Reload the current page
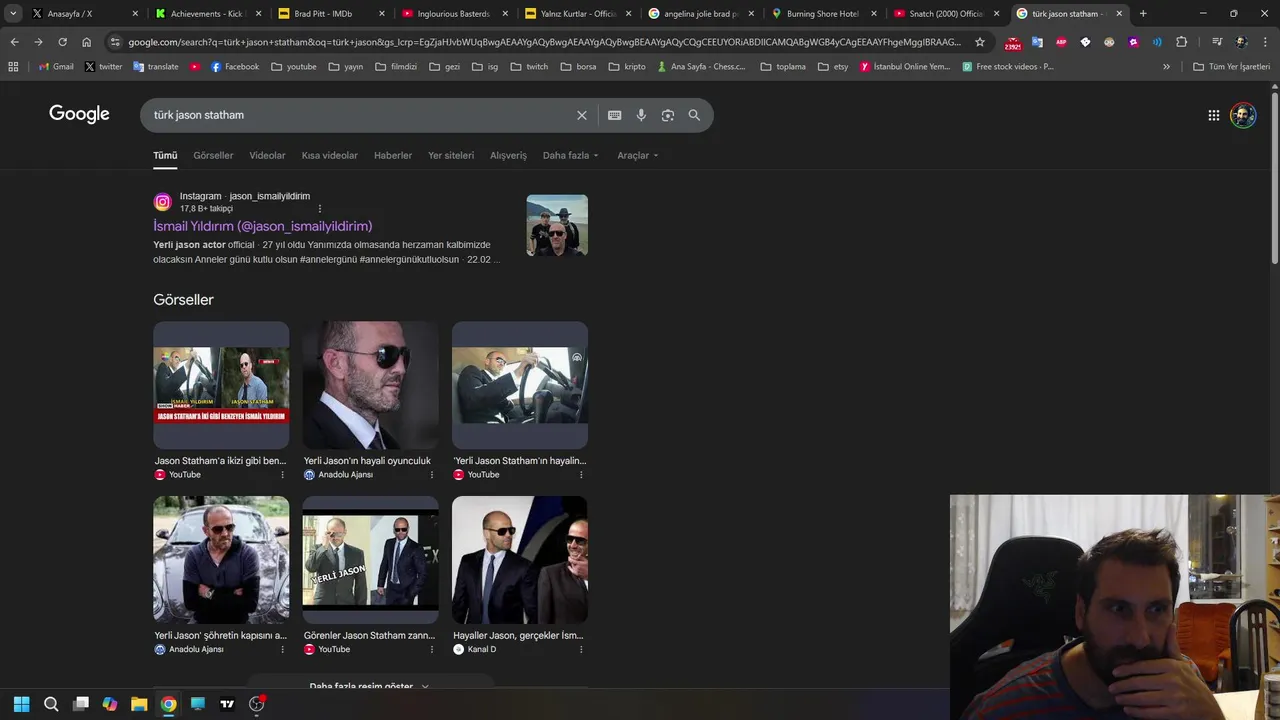Screen dimensions: 1280x720 click(x=62, y=42)
